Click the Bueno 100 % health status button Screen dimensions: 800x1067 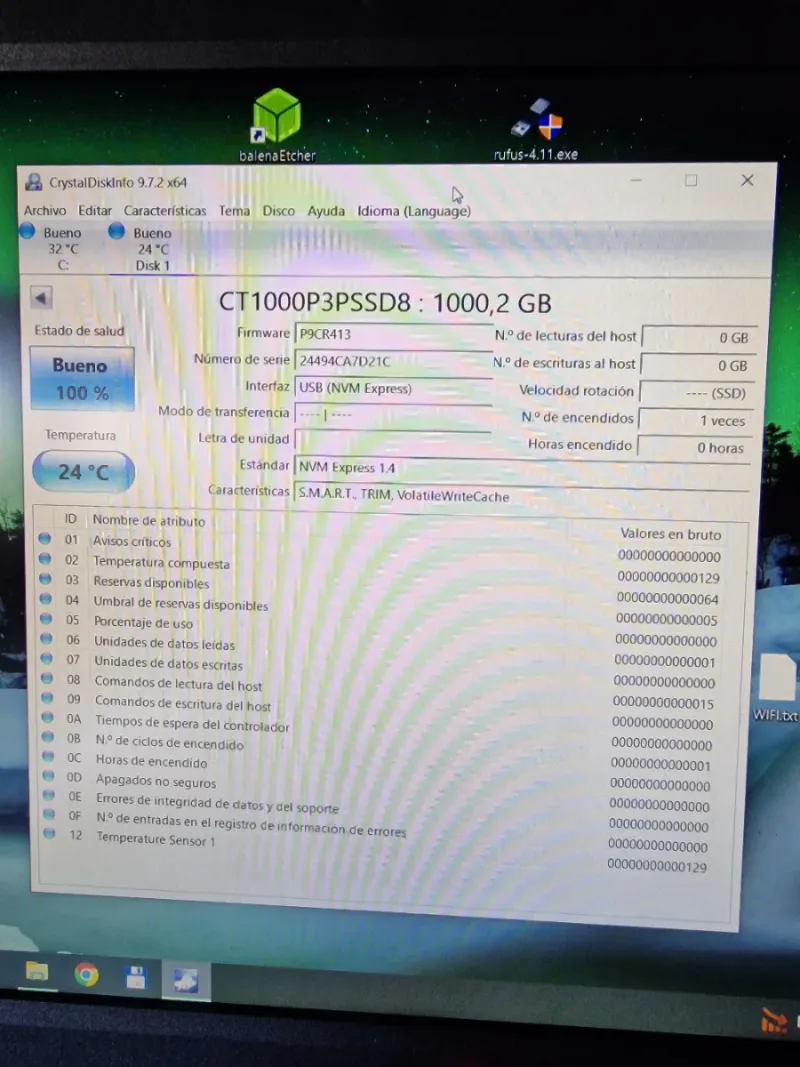82,378
